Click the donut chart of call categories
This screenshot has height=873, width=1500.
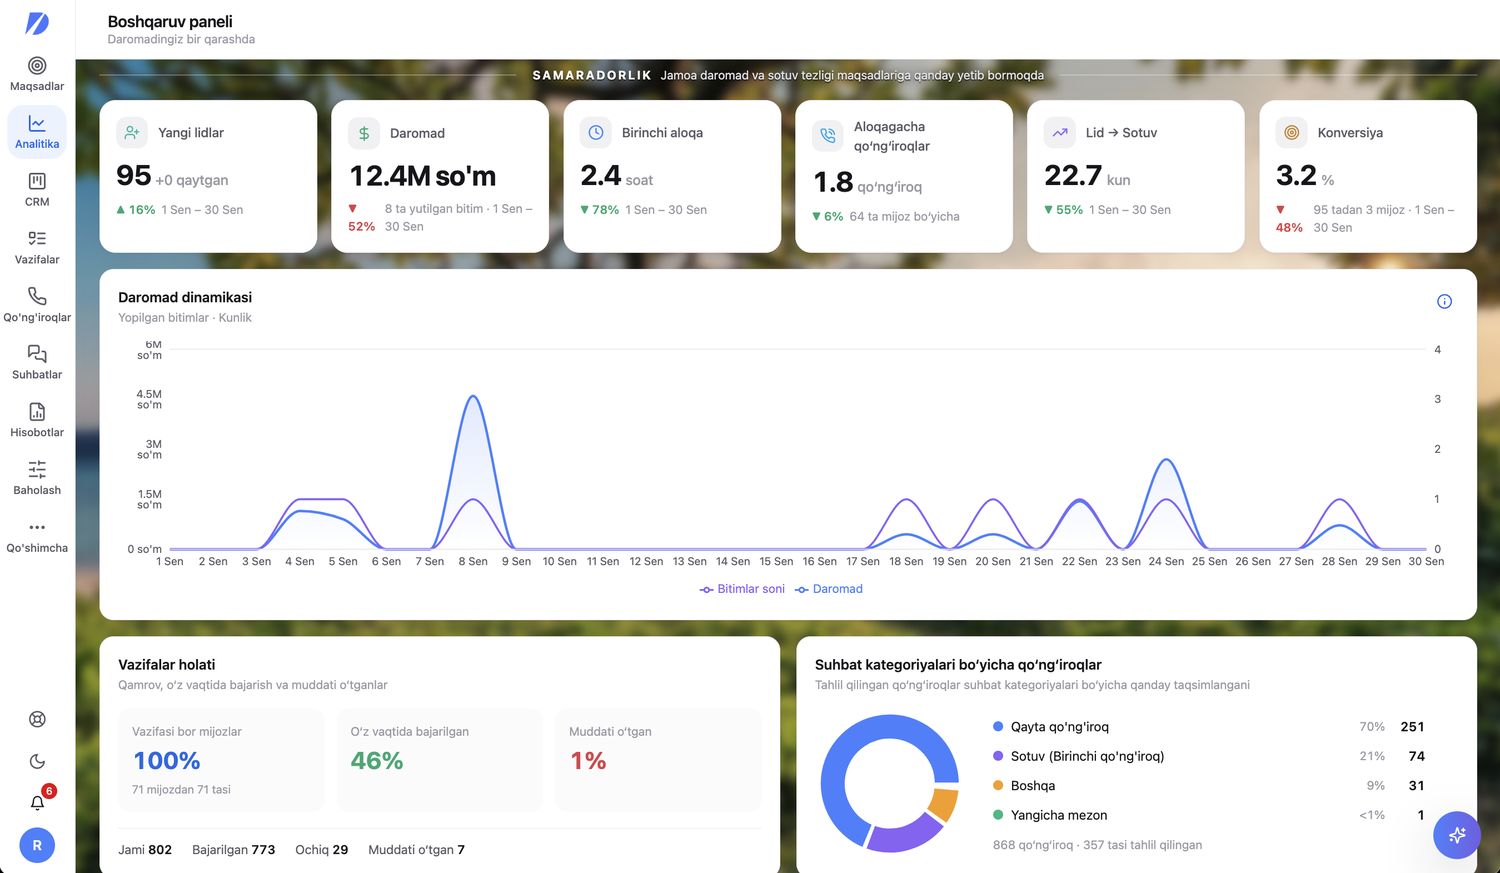tap(889, 783)
